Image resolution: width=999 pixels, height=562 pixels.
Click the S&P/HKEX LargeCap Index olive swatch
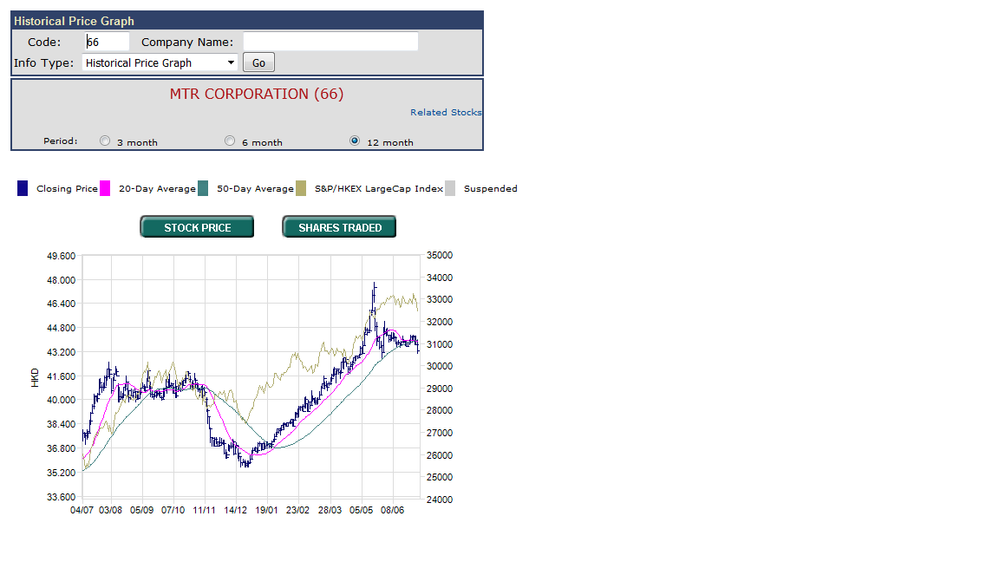pyautogui.click(x=301, y=188)
